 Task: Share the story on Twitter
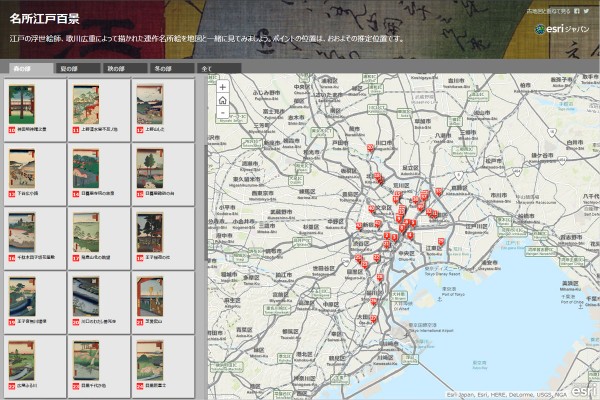tap(586, 11)
